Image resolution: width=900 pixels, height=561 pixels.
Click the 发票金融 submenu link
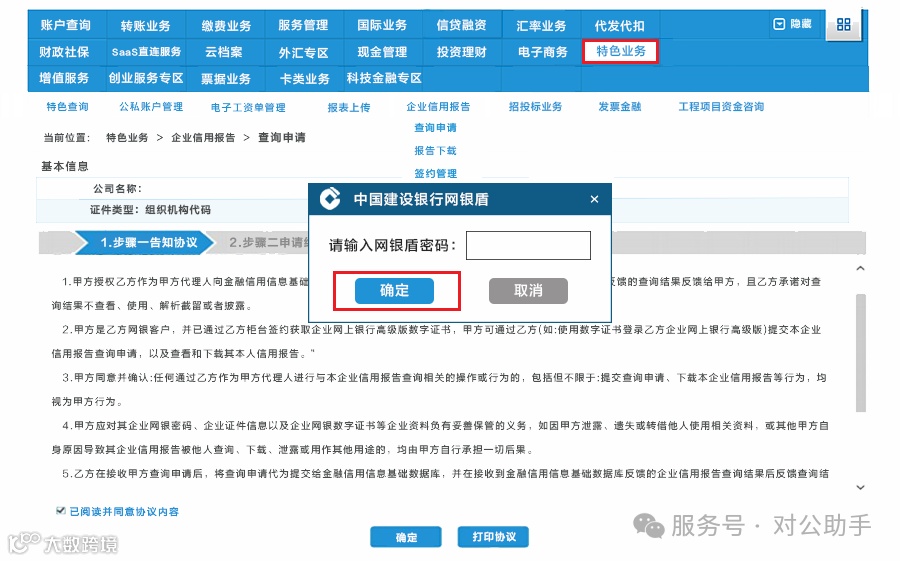(620, 107)
